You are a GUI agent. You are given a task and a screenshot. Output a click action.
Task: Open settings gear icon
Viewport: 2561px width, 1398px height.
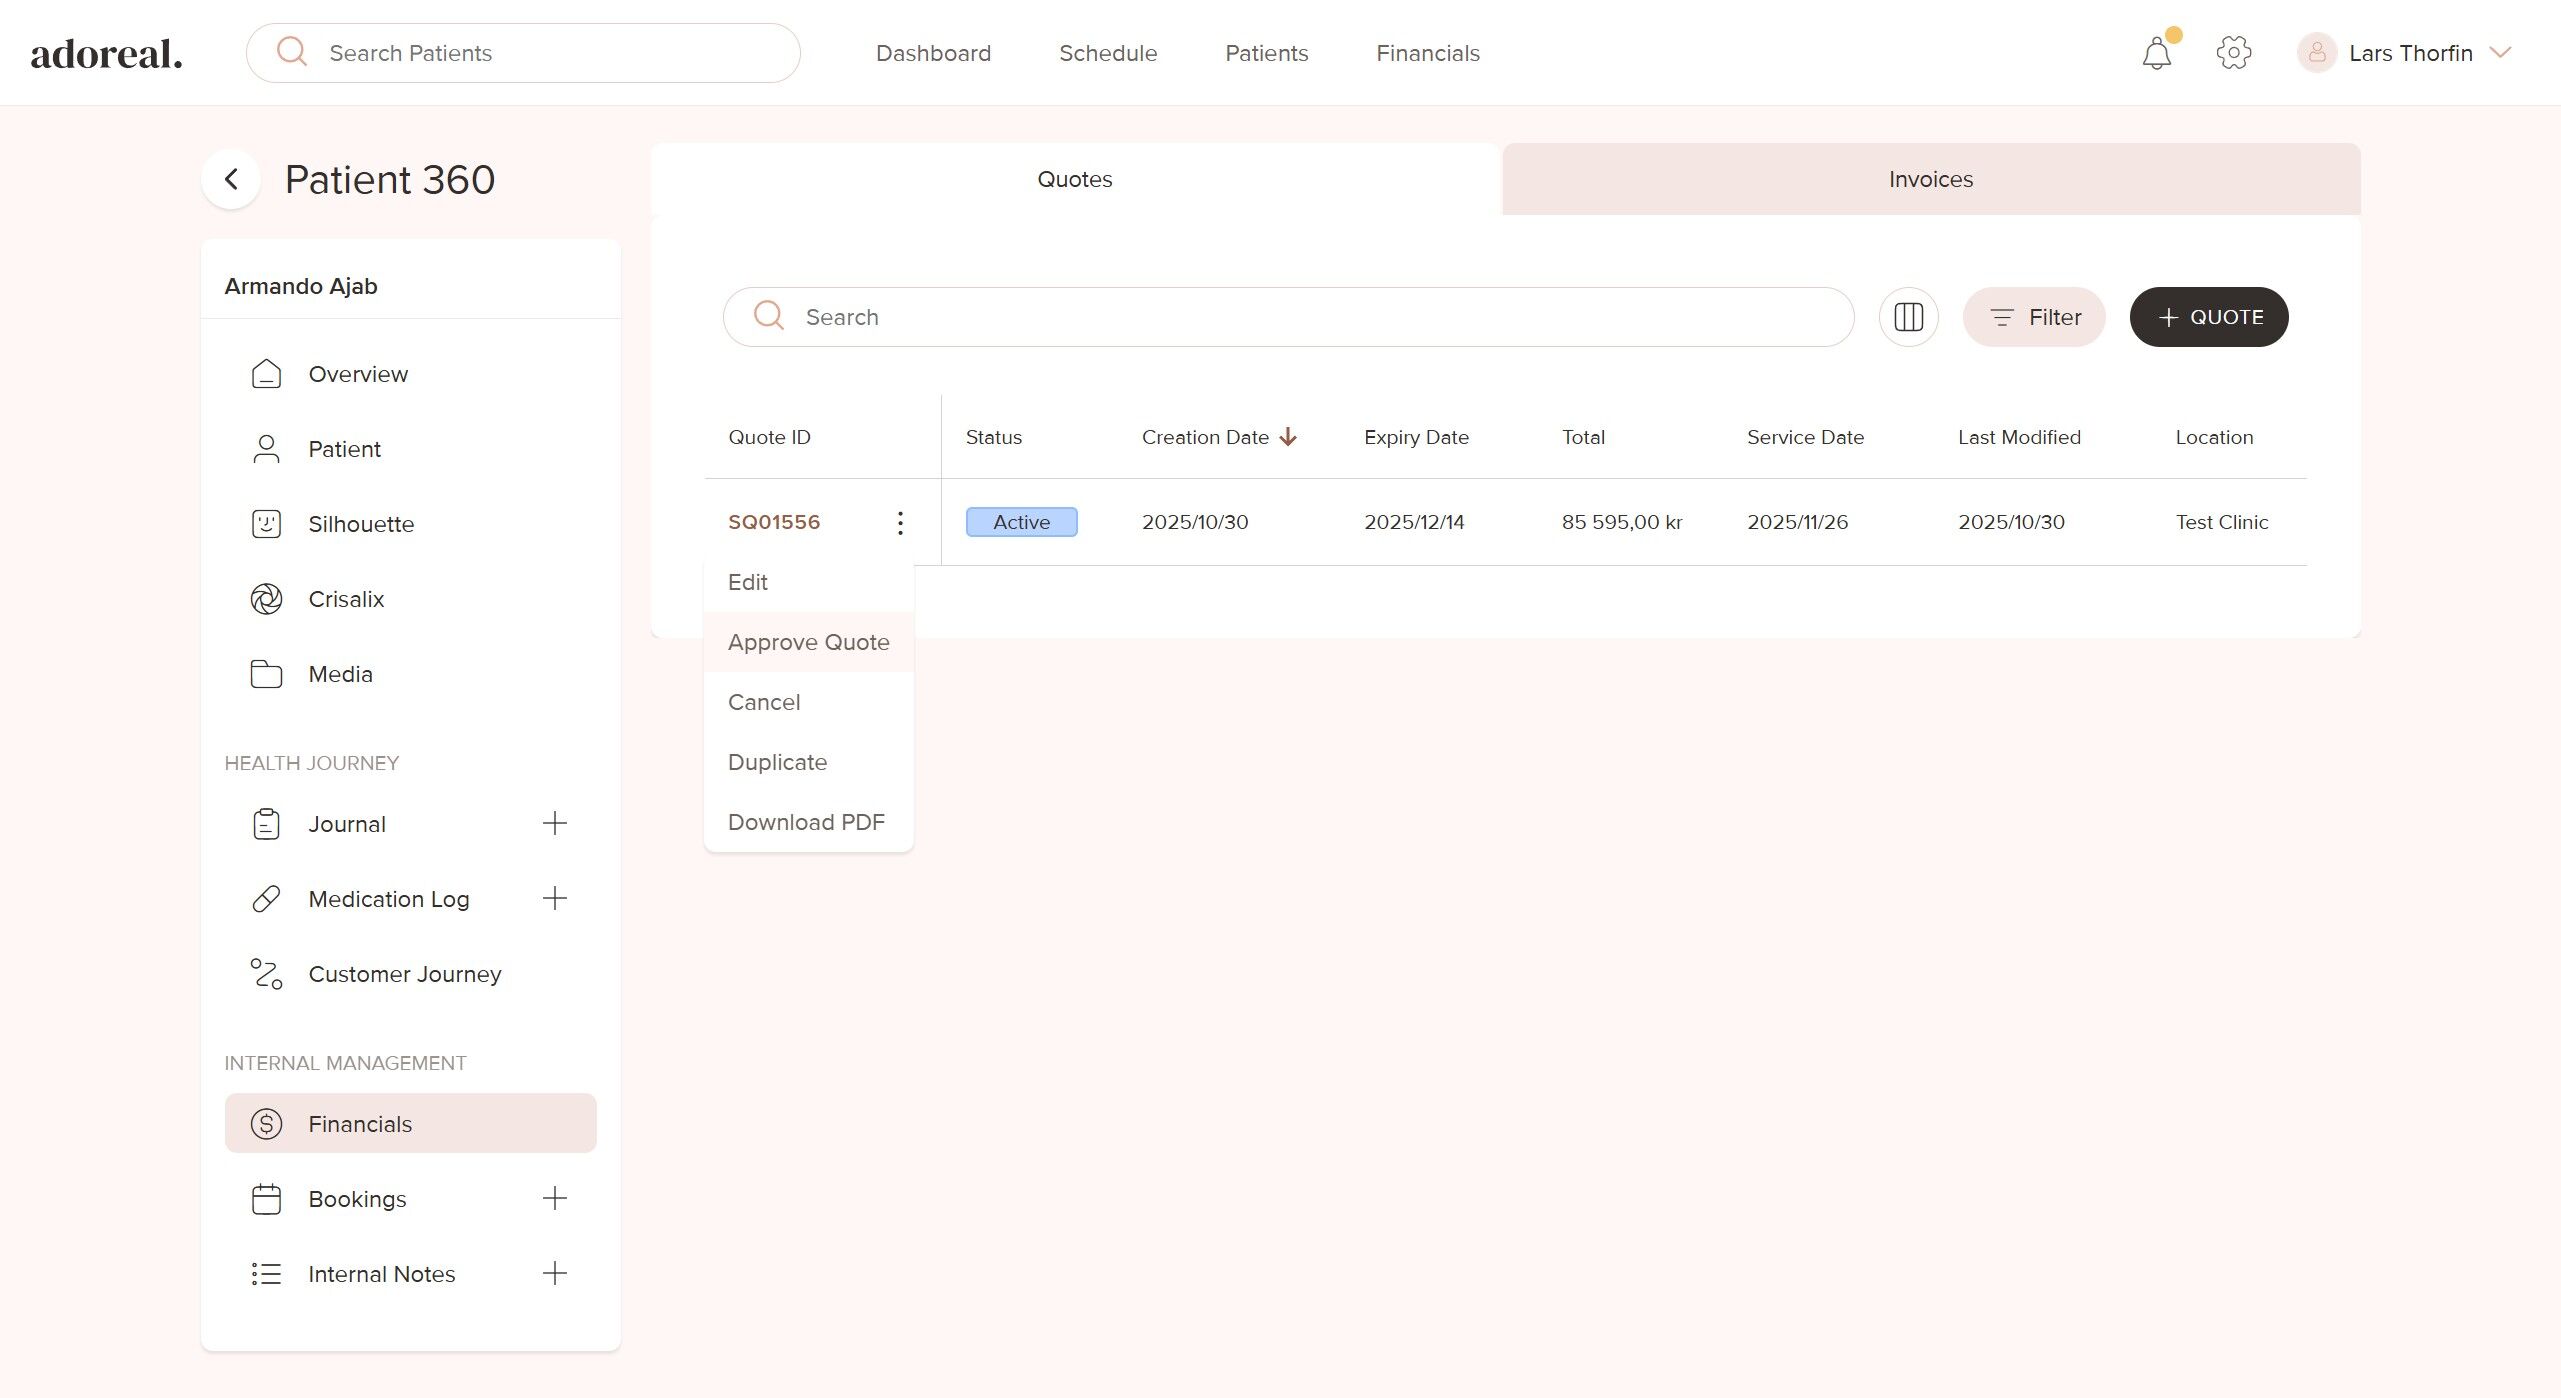(x=2233, y=53)
